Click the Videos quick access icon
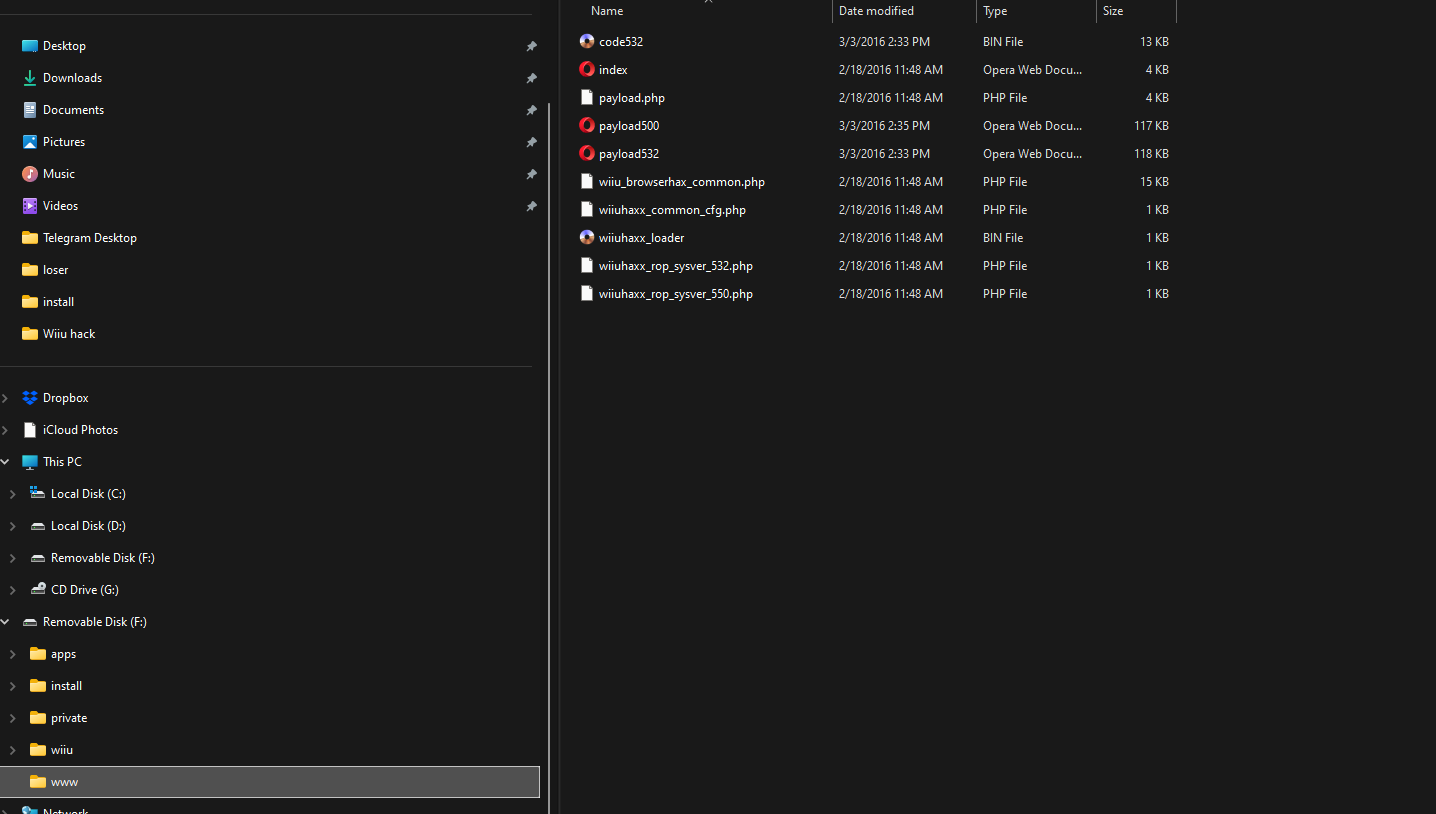The image size is (1436, 814). click(x=30, y=206)
